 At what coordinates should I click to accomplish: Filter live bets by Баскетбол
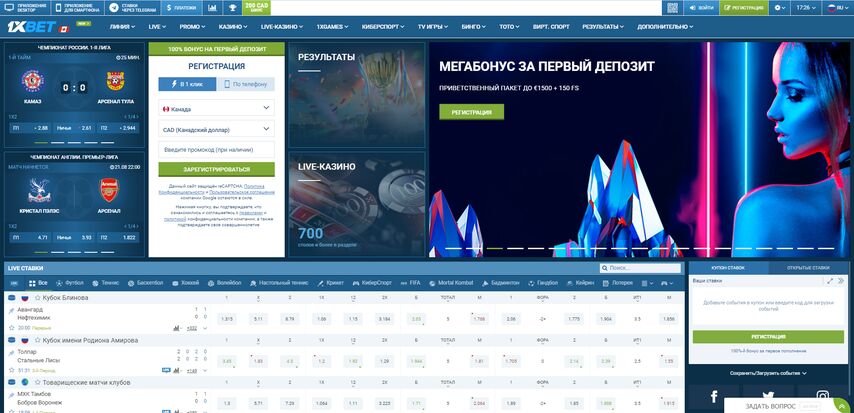pos(145,283)
